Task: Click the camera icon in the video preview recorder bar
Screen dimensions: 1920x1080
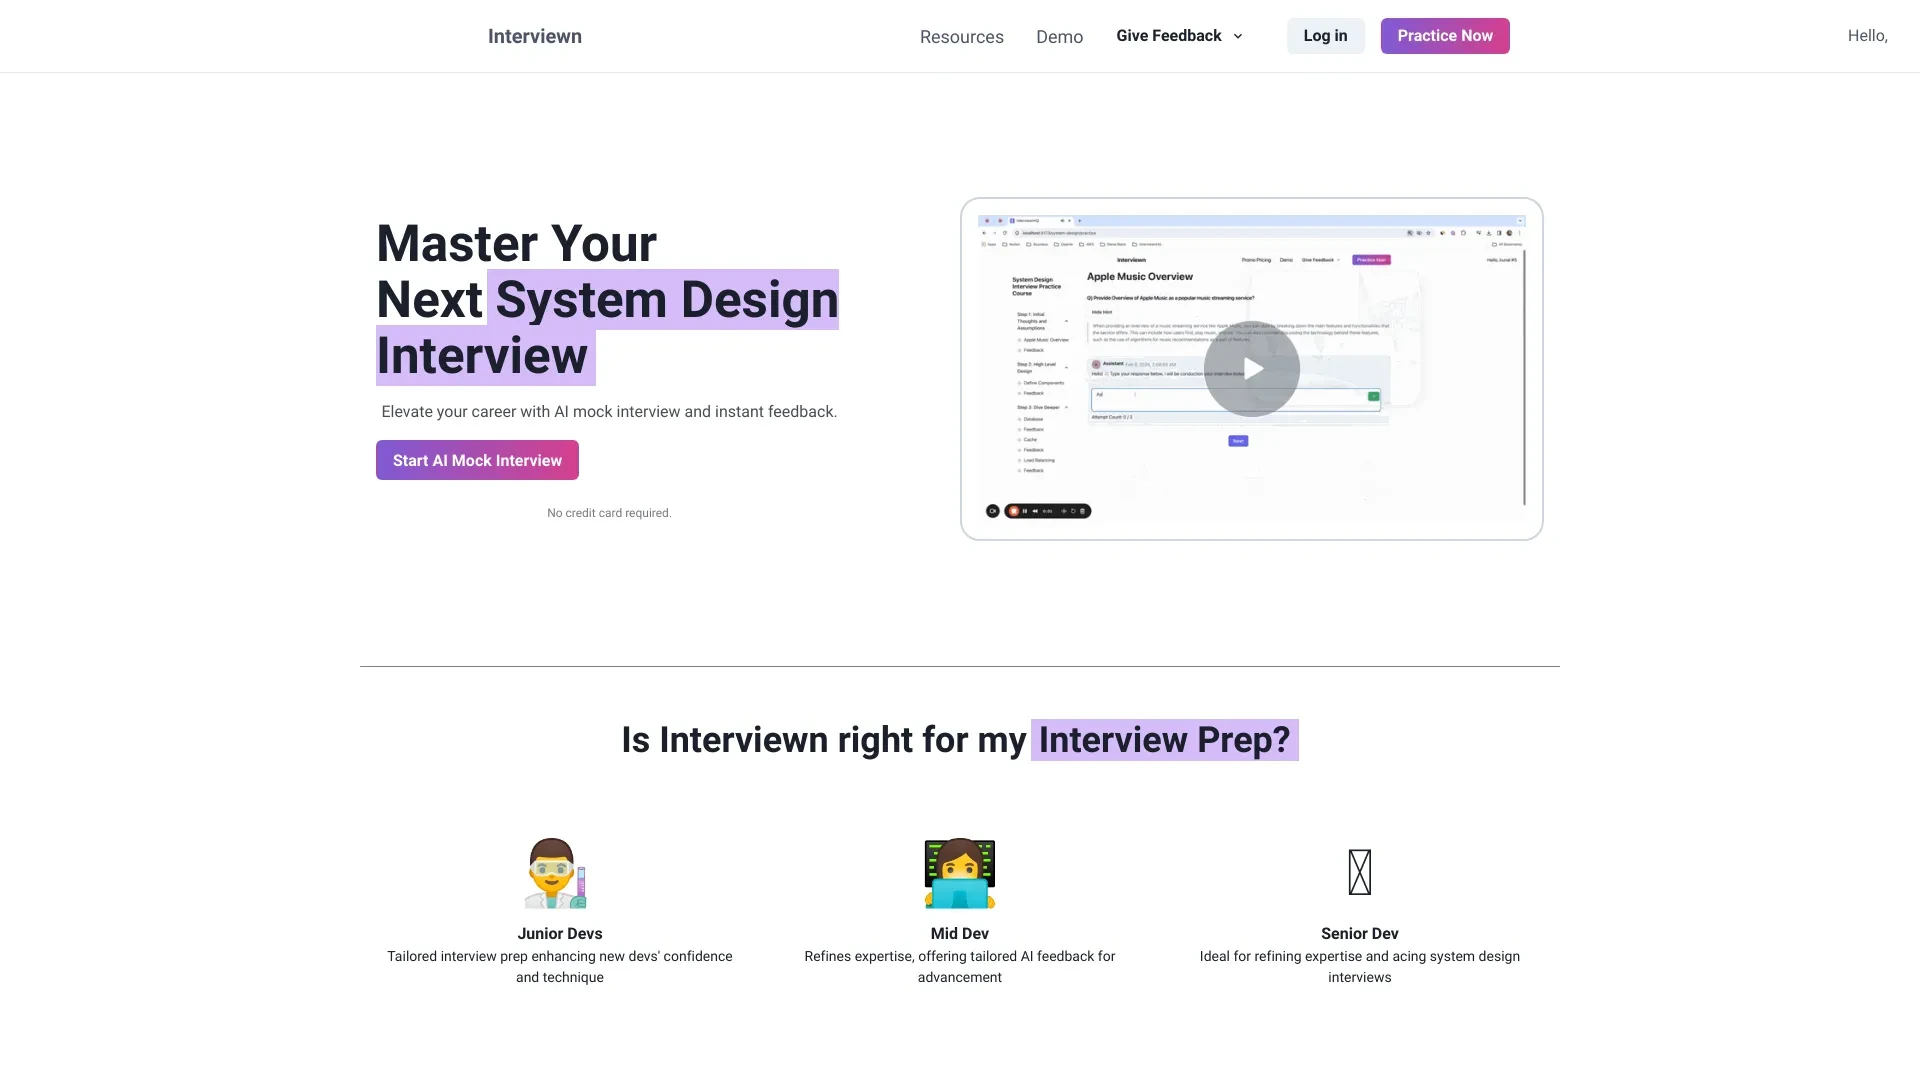Action: (993, 511)
